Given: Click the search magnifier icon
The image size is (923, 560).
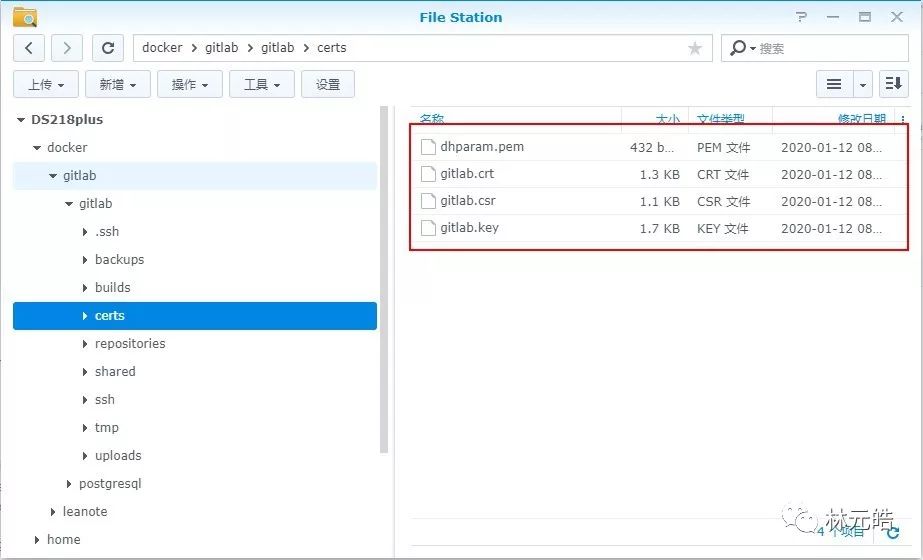Looking at the screenshot, I should [738, 48].
